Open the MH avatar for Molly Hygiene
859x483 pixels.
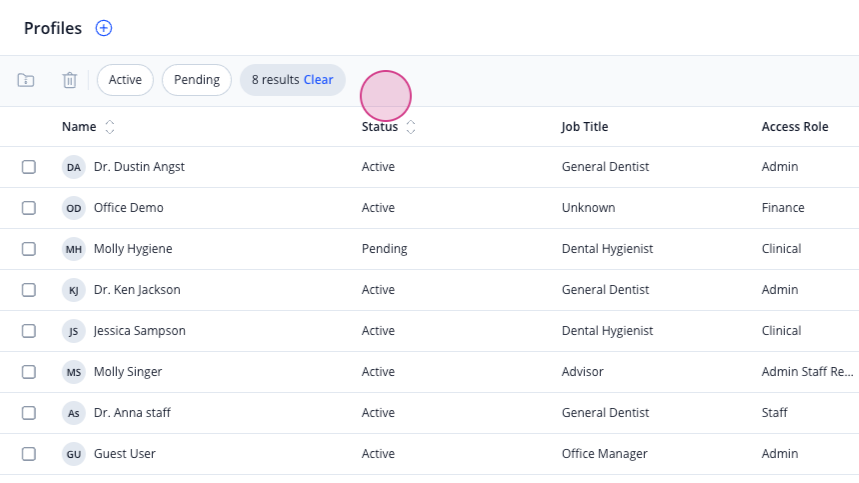[73, 249]
